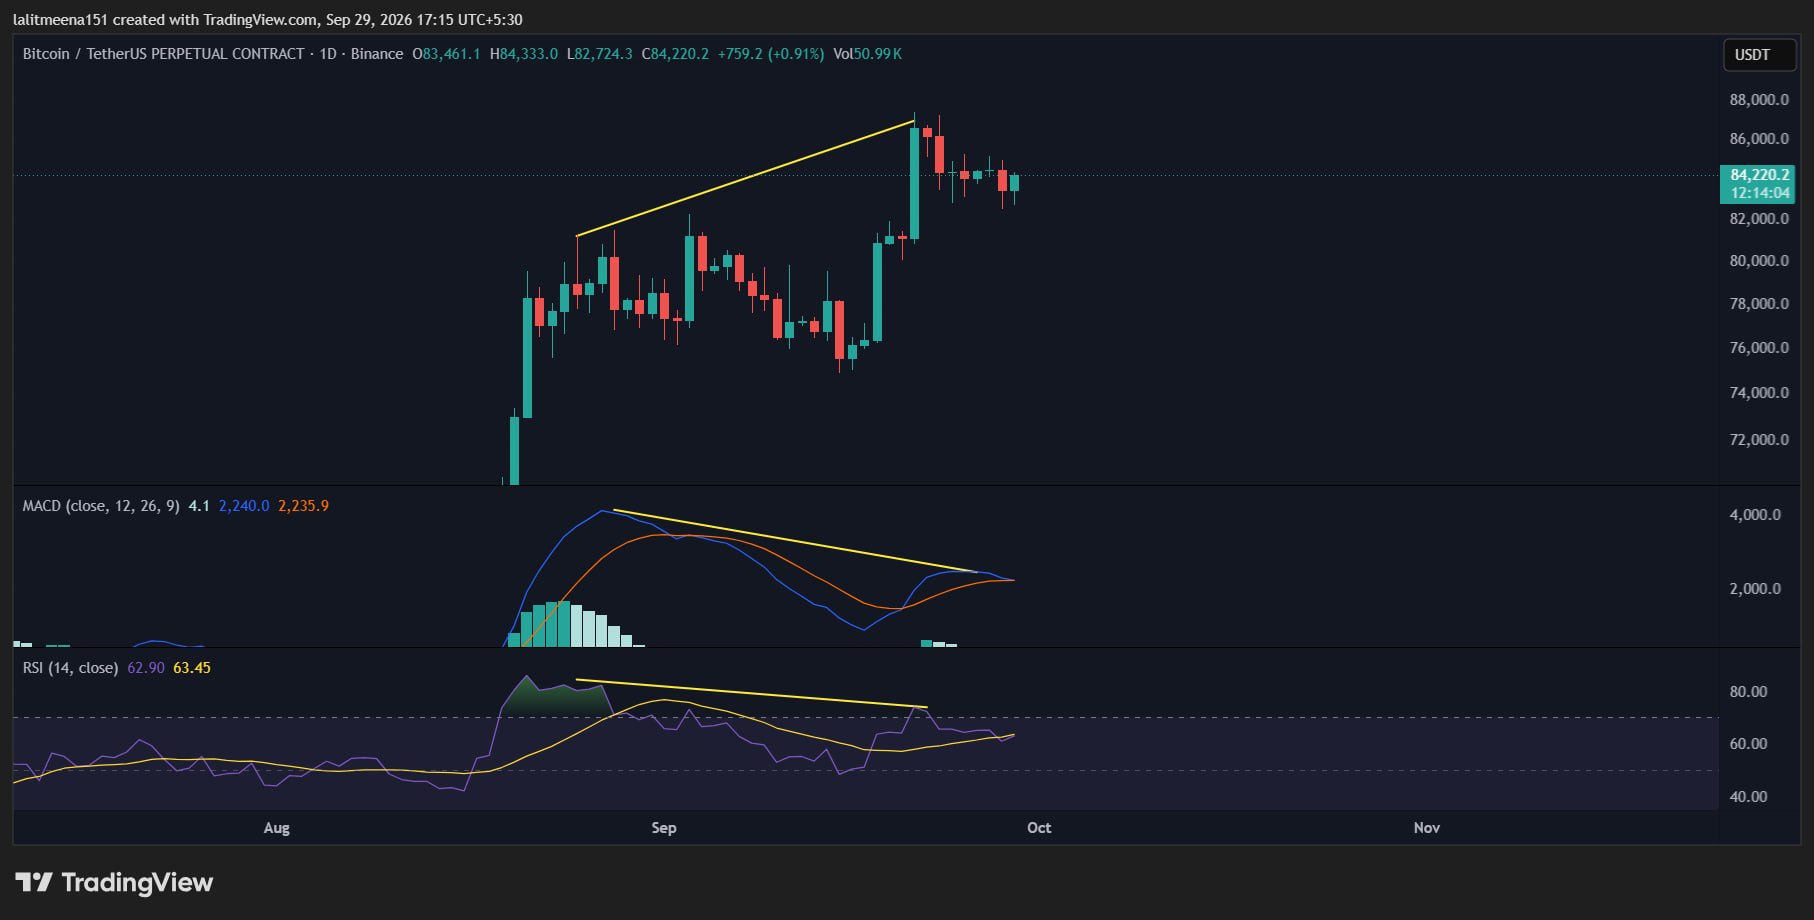The width and height of the screenshot is (1814, 920).
Task: Click the Sep label on time axis
Action: (664, 828)
